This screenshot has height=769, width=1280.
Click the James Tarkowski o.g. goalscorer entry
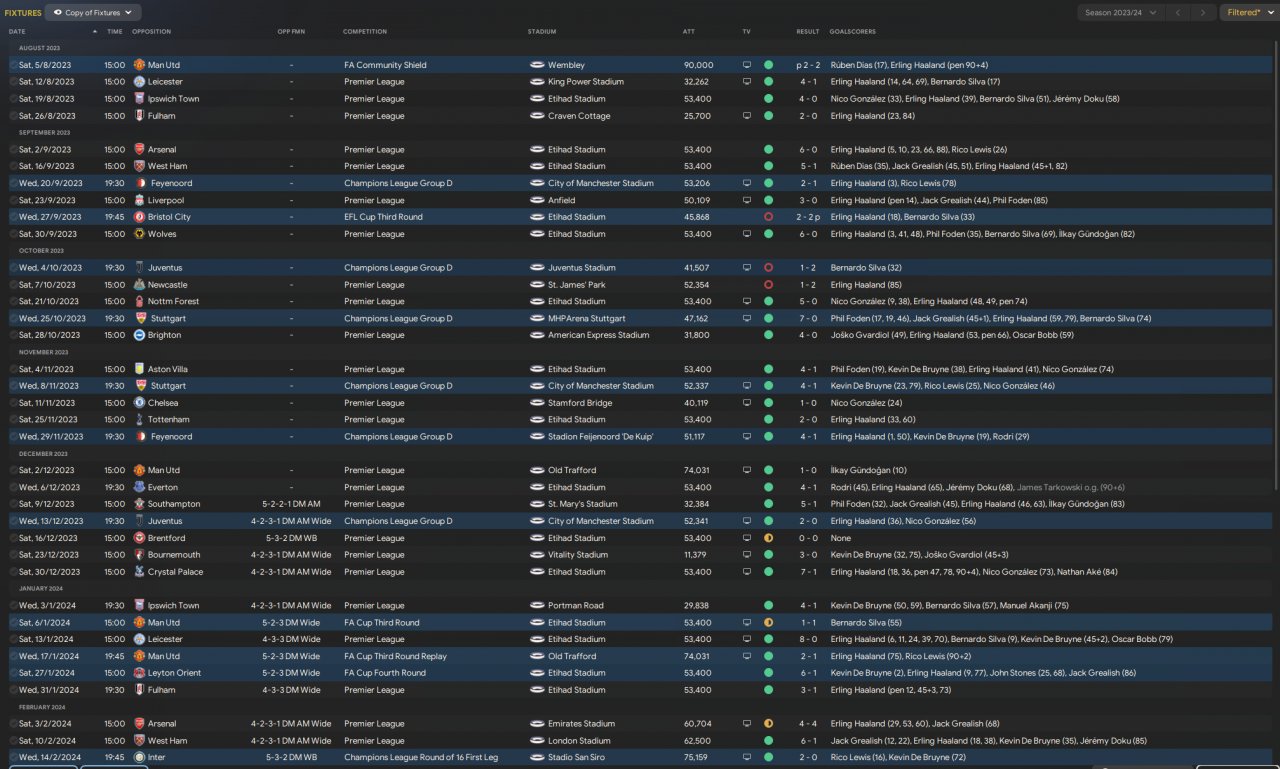click(1071, 487)
